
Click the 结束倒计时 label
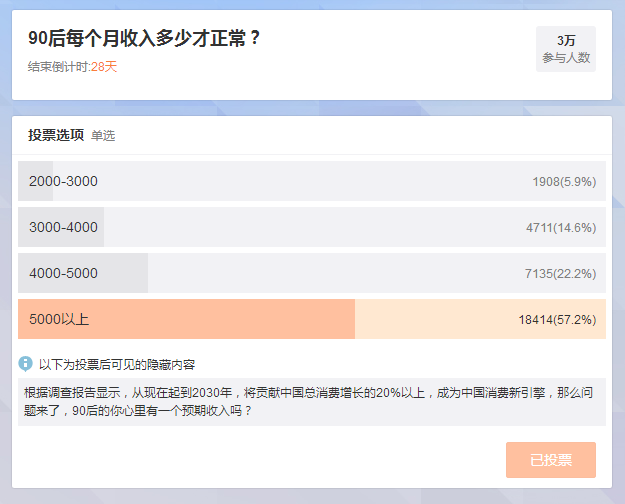pyautogui.click(x=59, y=67)
